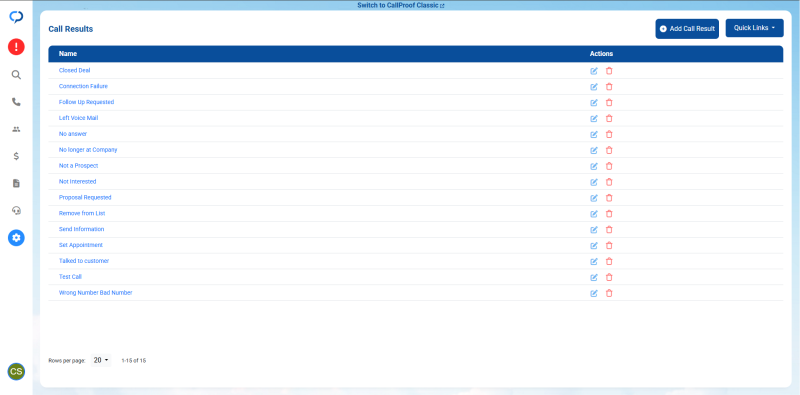
Task: Delete the Set Appointment call result
Action: click(x=609, y=245)
